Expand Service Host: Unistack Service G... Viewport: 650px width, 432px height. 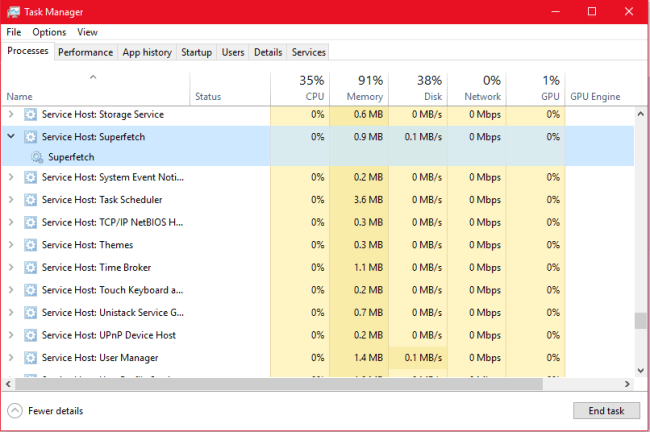11,312
